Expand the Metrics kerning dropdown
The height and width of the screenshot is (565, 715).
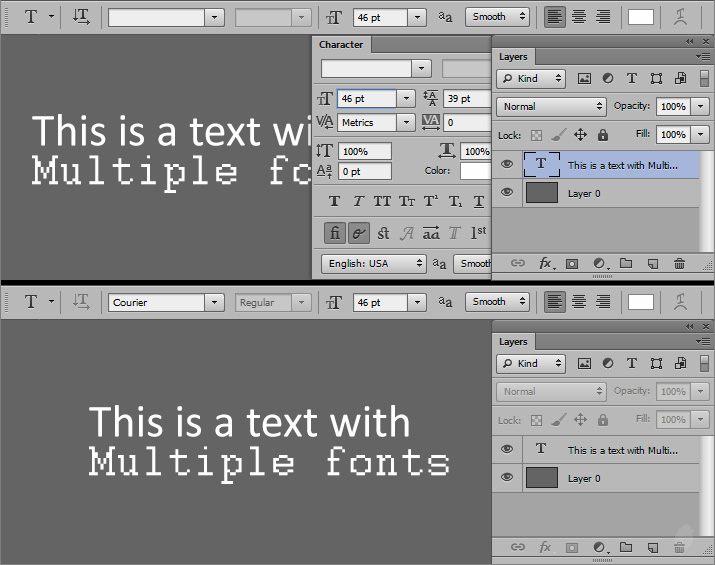click(405, 123)
